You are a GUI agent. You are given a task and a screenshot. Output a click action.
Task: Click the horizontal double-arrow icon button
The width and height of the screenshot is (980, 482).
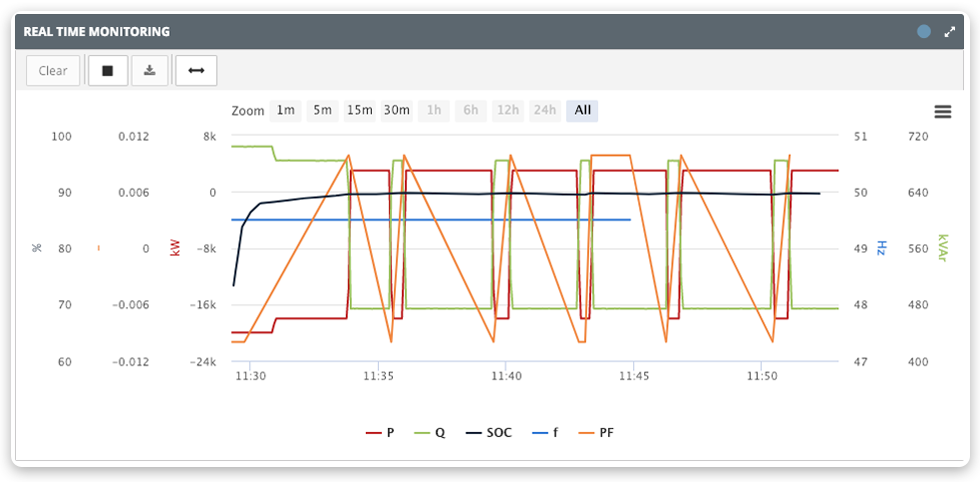196,71
